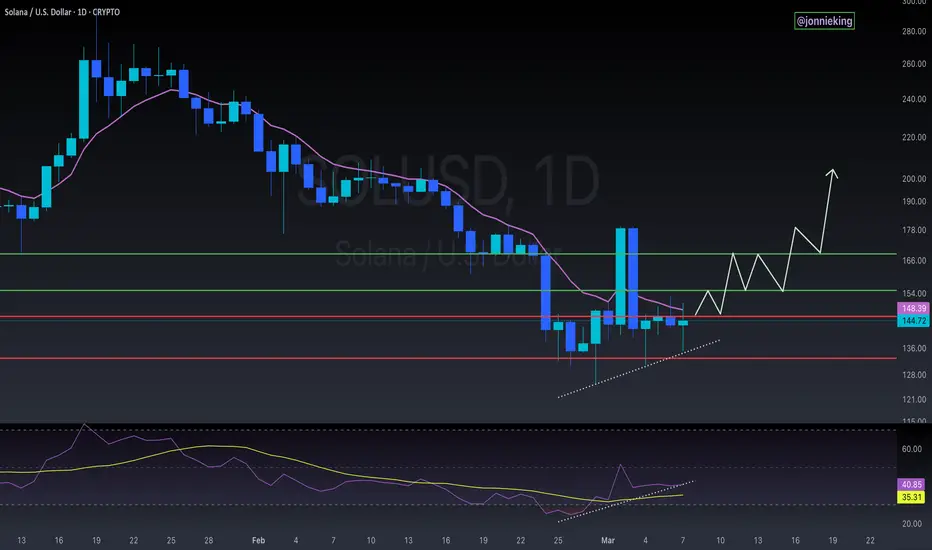Click the Mar label on time axis
This screenshot has height=550, width=932.
tap(607, 540)
